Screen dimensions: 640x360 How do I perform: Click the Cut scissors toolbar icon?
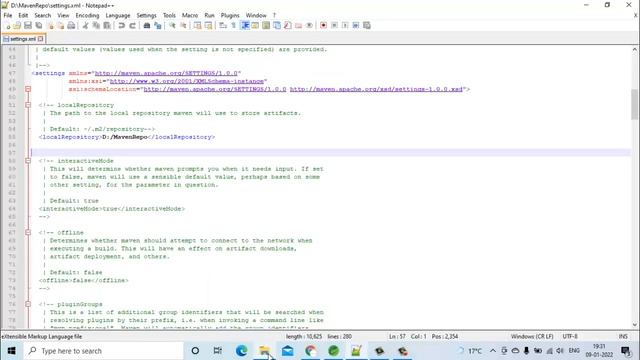point(85,25)
